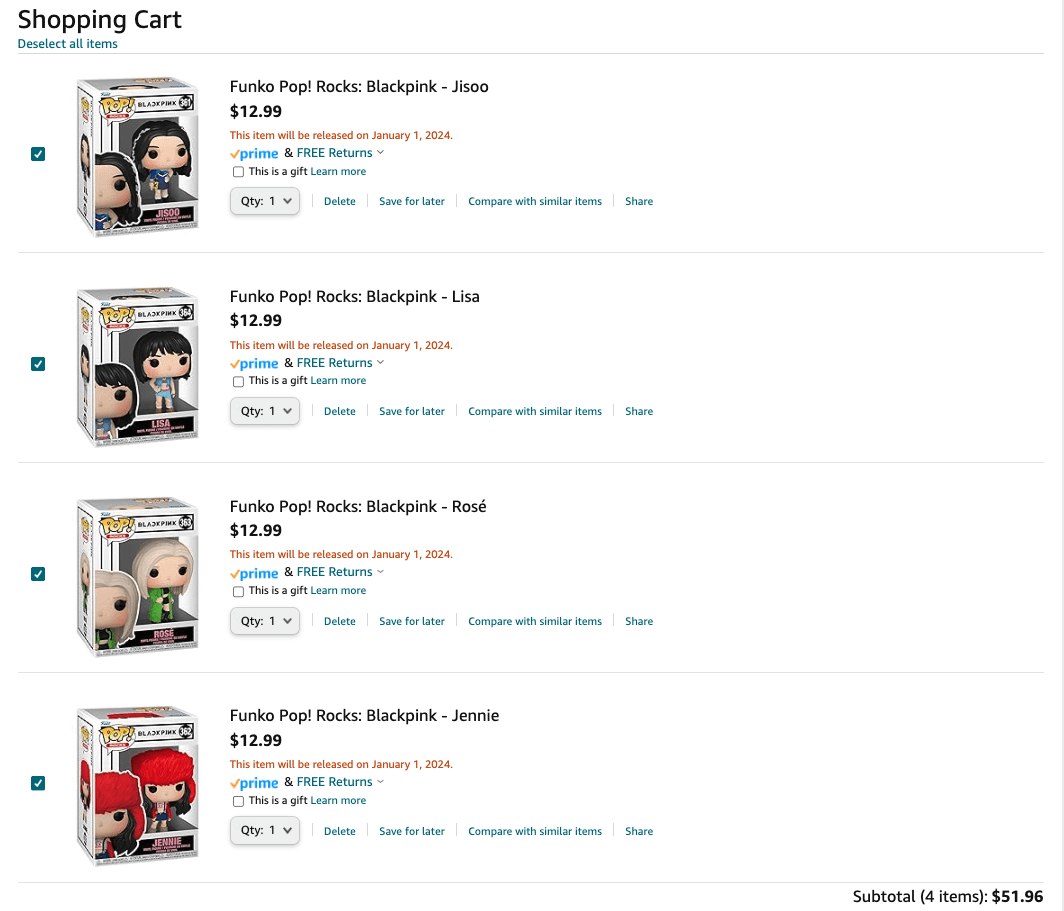Open the Jennie Funko Pop product image
Screen dimensions: 1064x911
click(136, 786)
